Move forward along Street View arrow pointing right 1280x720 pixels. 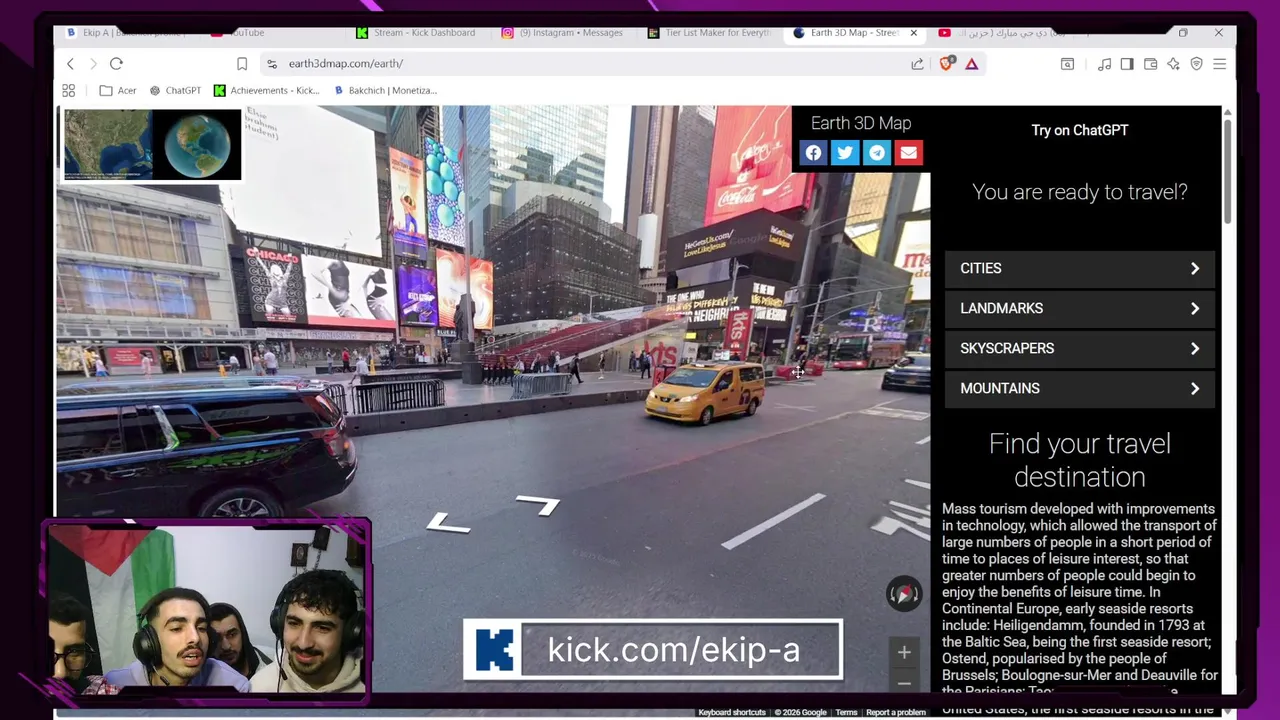539,505
